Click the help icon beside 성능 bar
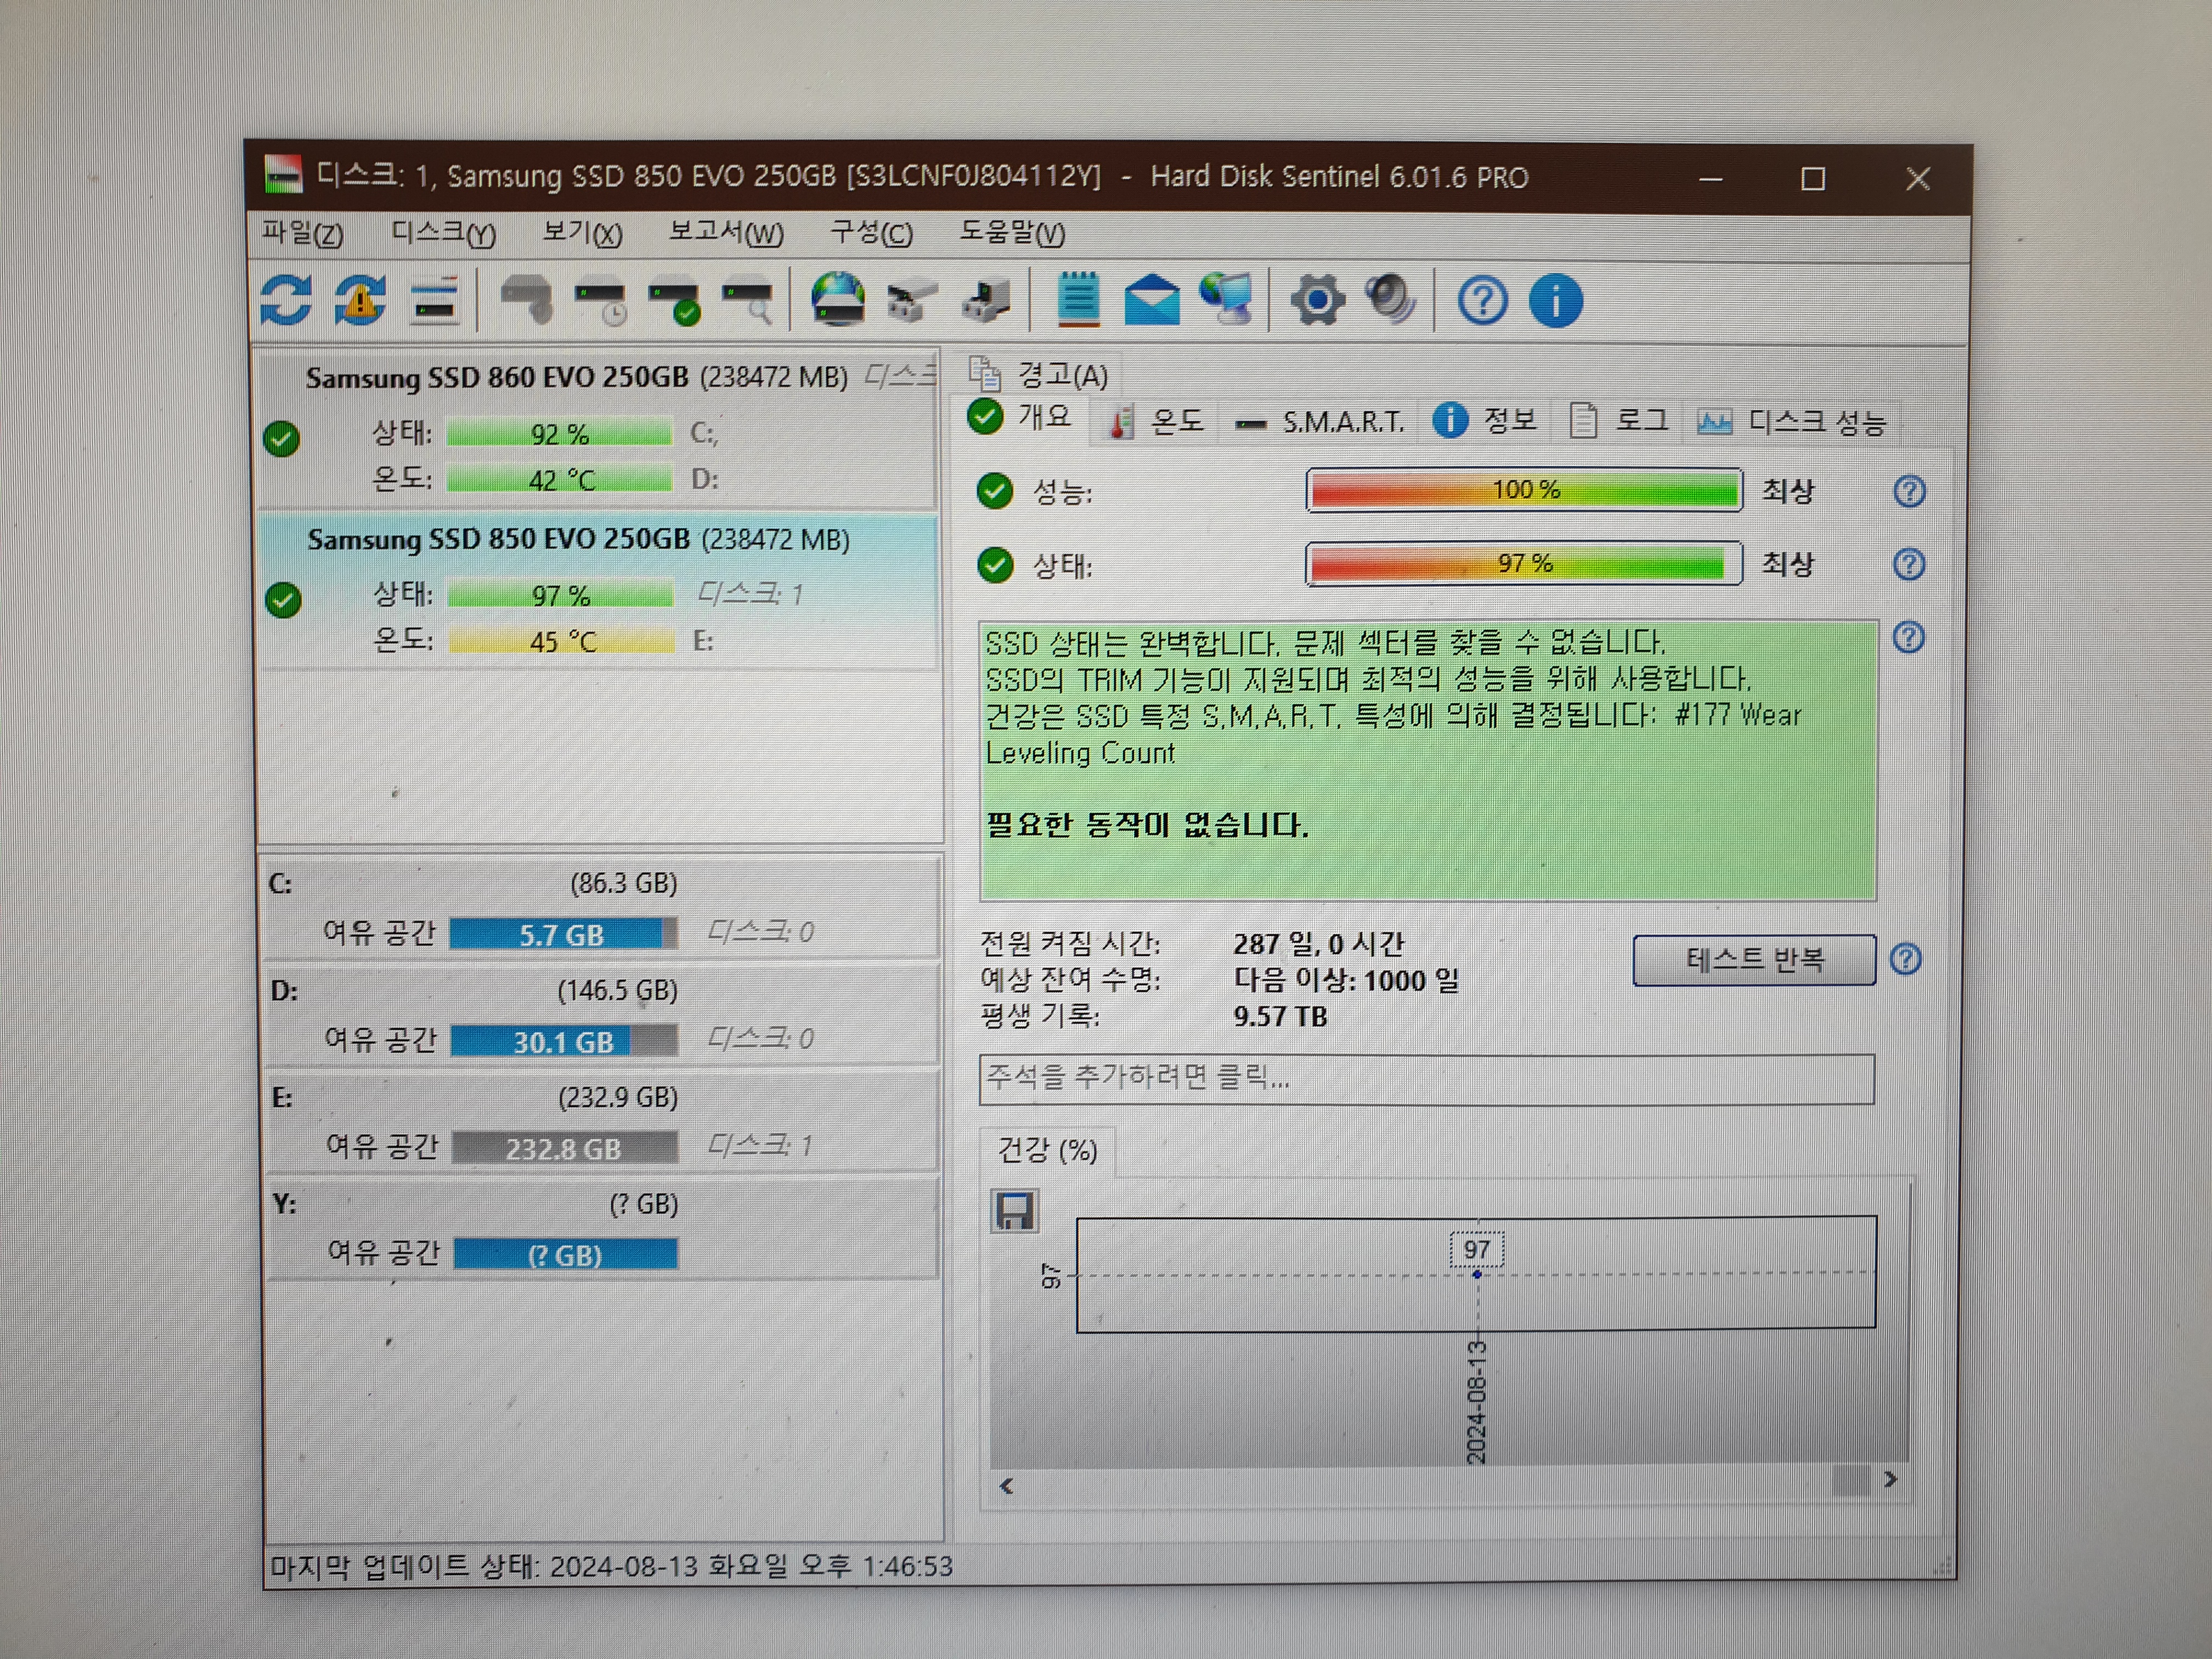This screenshot has width=2212, height=1659. [x=1909, y=491]
